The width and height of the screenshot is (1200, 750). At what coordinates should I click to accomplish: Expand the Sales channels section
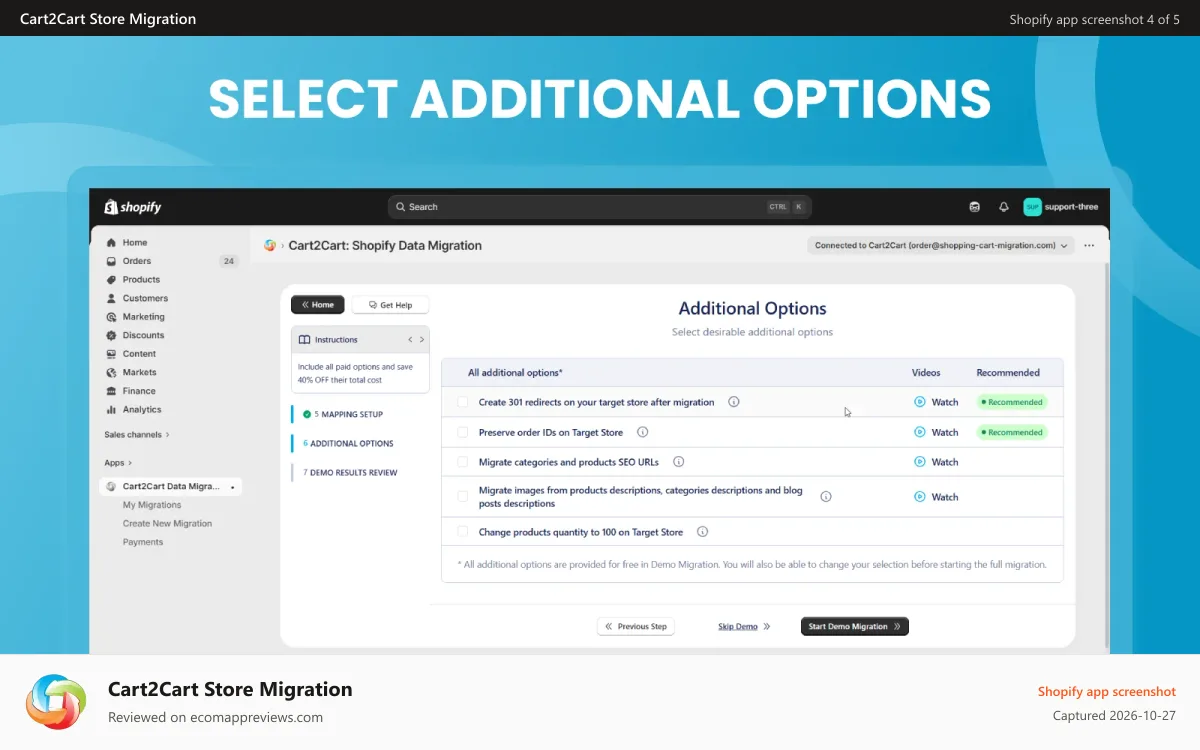[137, 435]
